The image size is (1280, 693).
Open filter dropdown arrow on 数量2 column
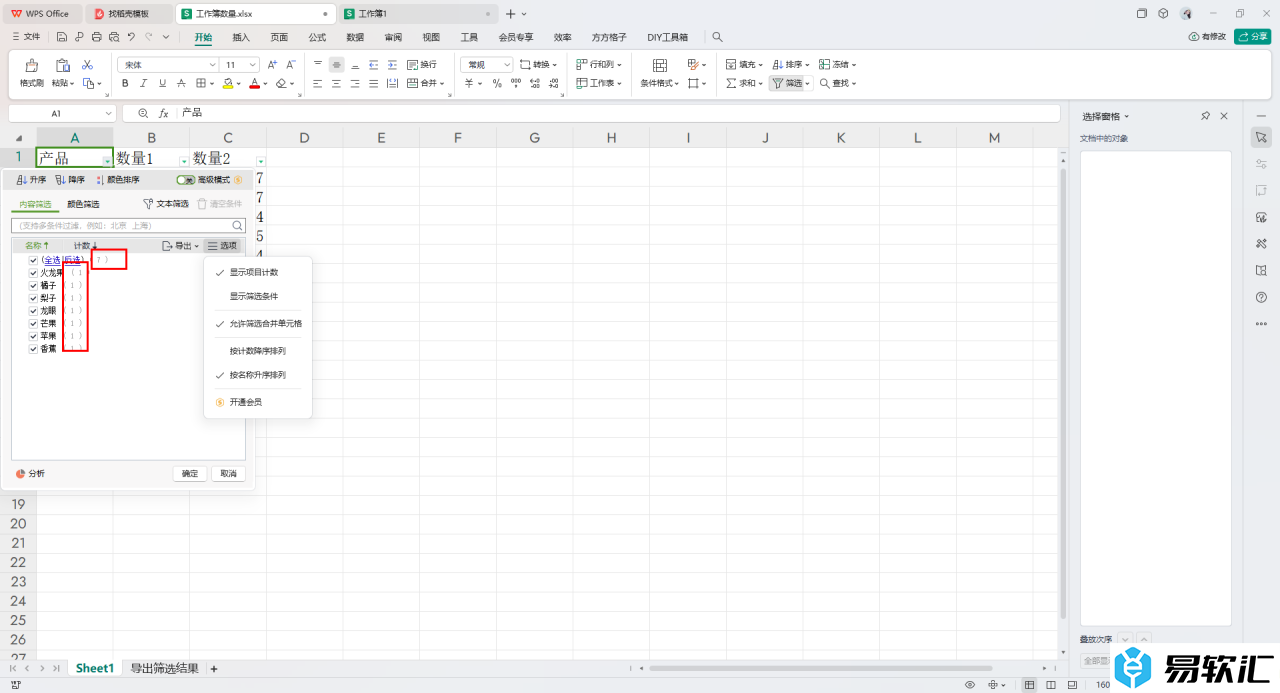261,161
